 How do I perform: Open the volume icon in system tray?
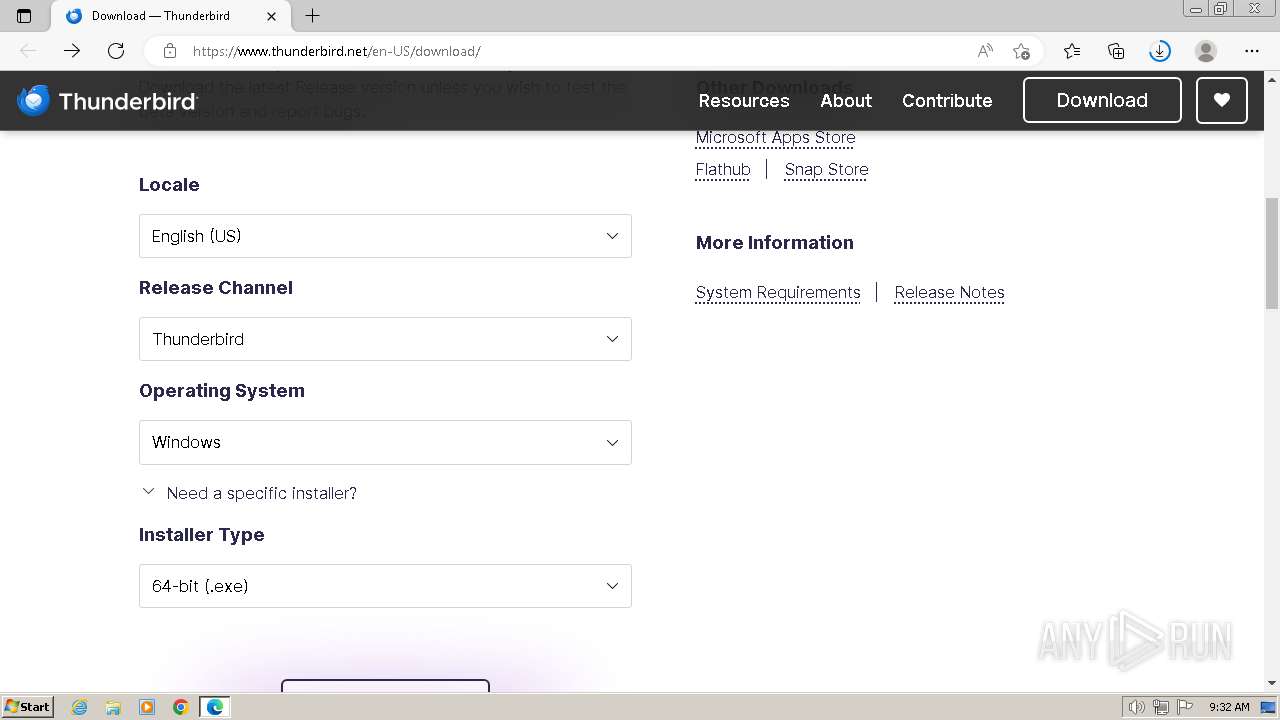point(1137,707)
